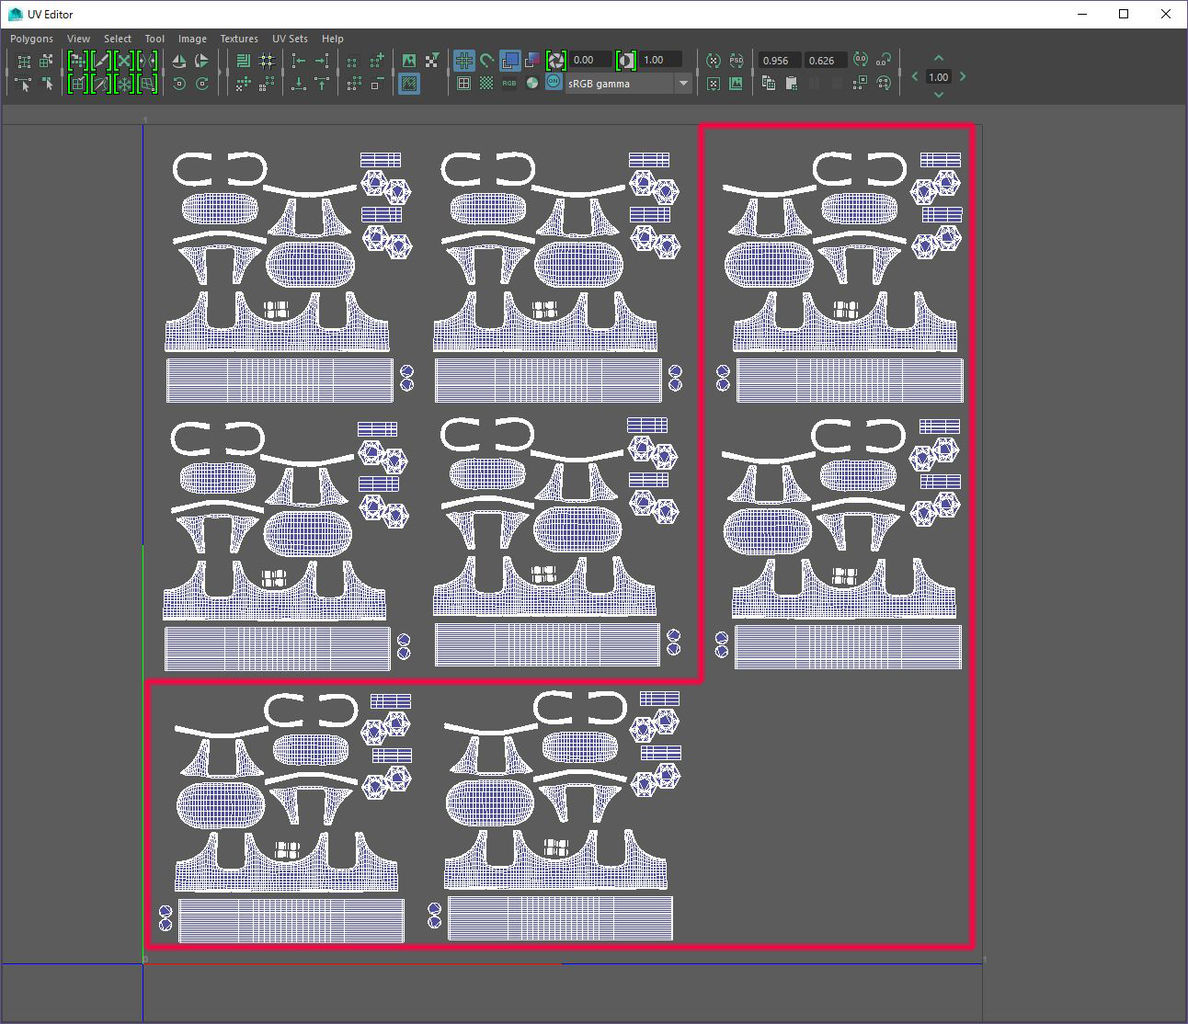Click the Snap UVs to grid icon
The width and height of the screenshot is (1188, 1024).
[x=267, y=61]
